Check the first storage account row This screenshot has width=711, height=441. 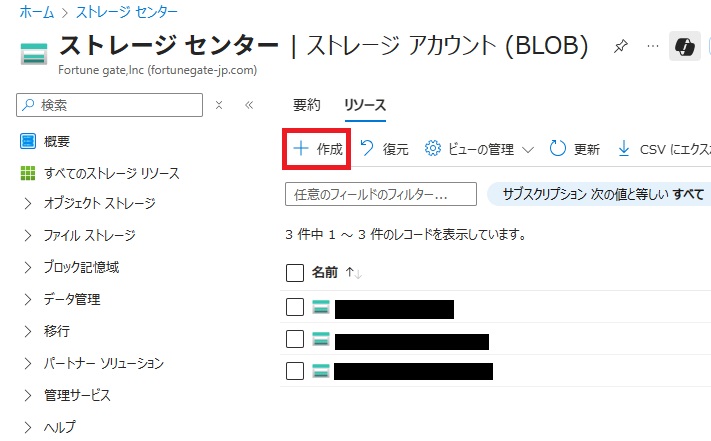(x=295, y=307)
